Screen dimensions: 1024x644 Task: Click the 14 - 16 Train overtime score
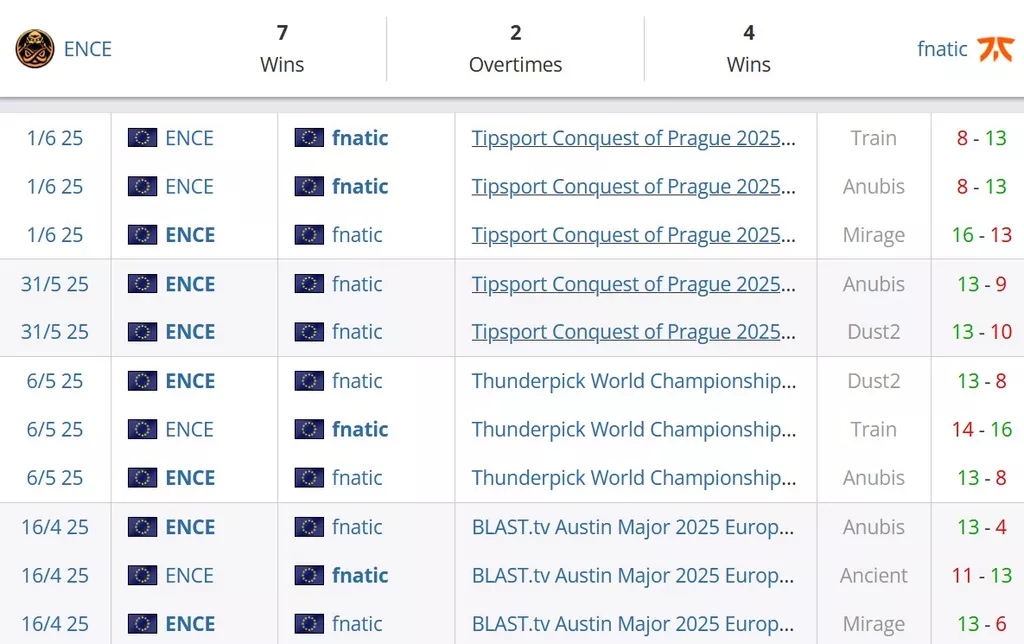[982, 429]
